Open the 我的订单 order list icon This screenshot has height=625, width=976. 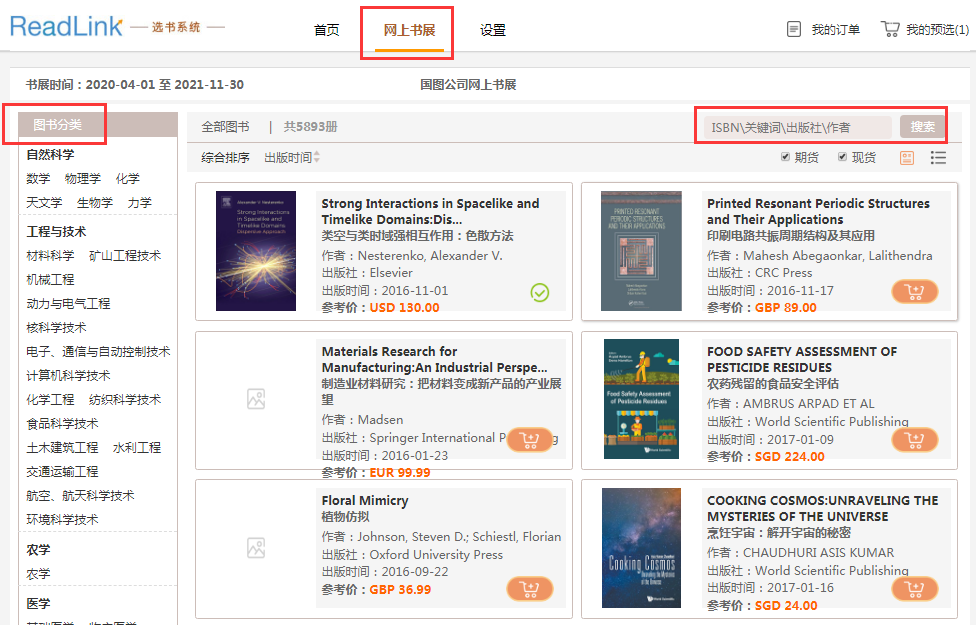tap(794, 29)
